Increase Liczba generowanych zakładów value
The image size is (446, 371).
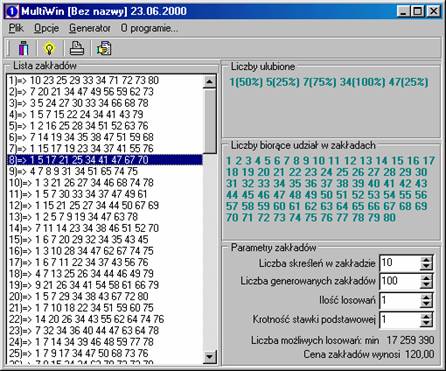click(x=426, y=277)
